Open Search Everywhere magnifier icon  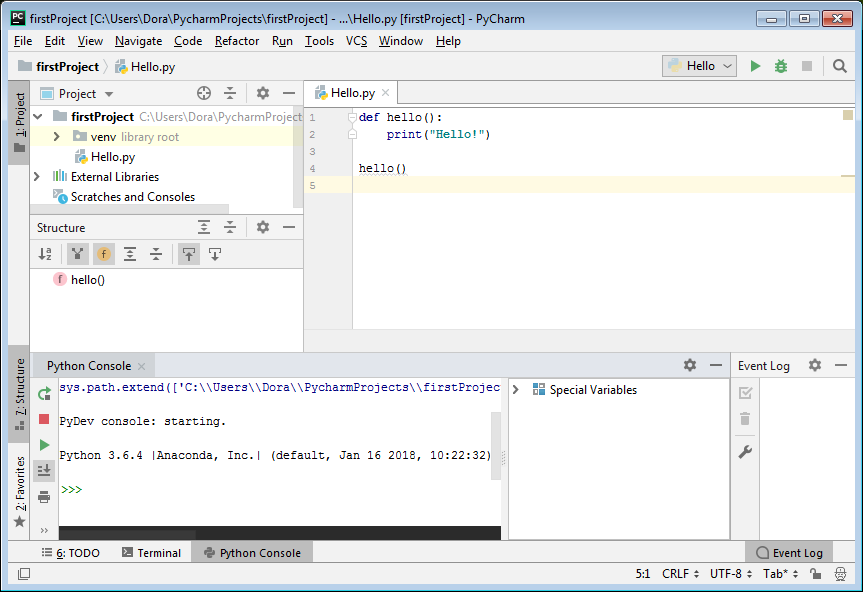click(839, 67)
